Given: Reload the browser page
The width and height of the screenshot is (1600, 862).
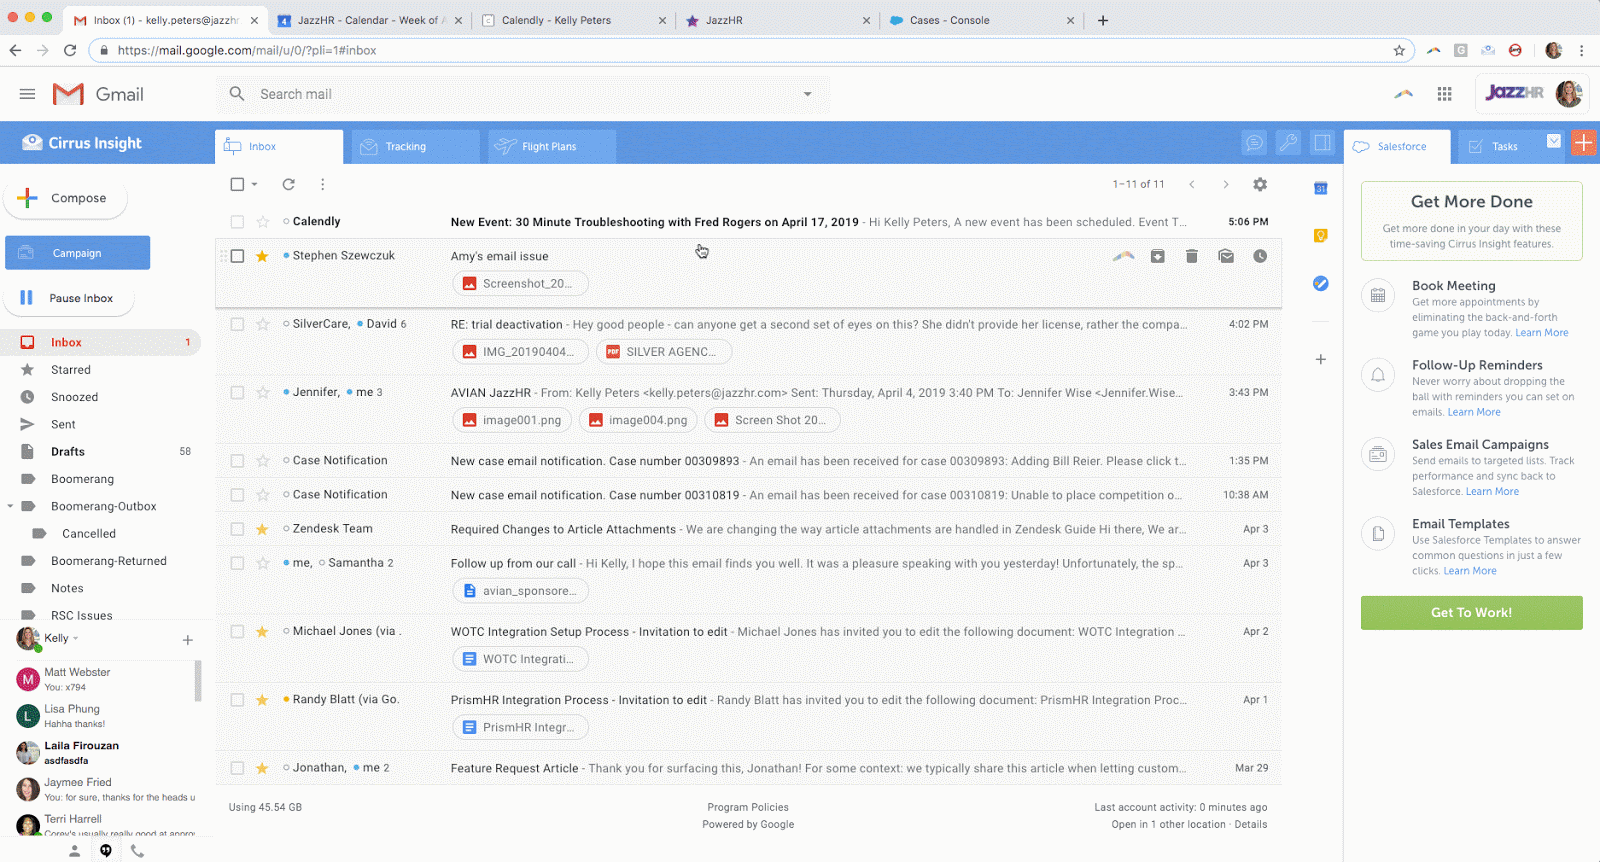Looking at the screenshot, I should point(70,50).
